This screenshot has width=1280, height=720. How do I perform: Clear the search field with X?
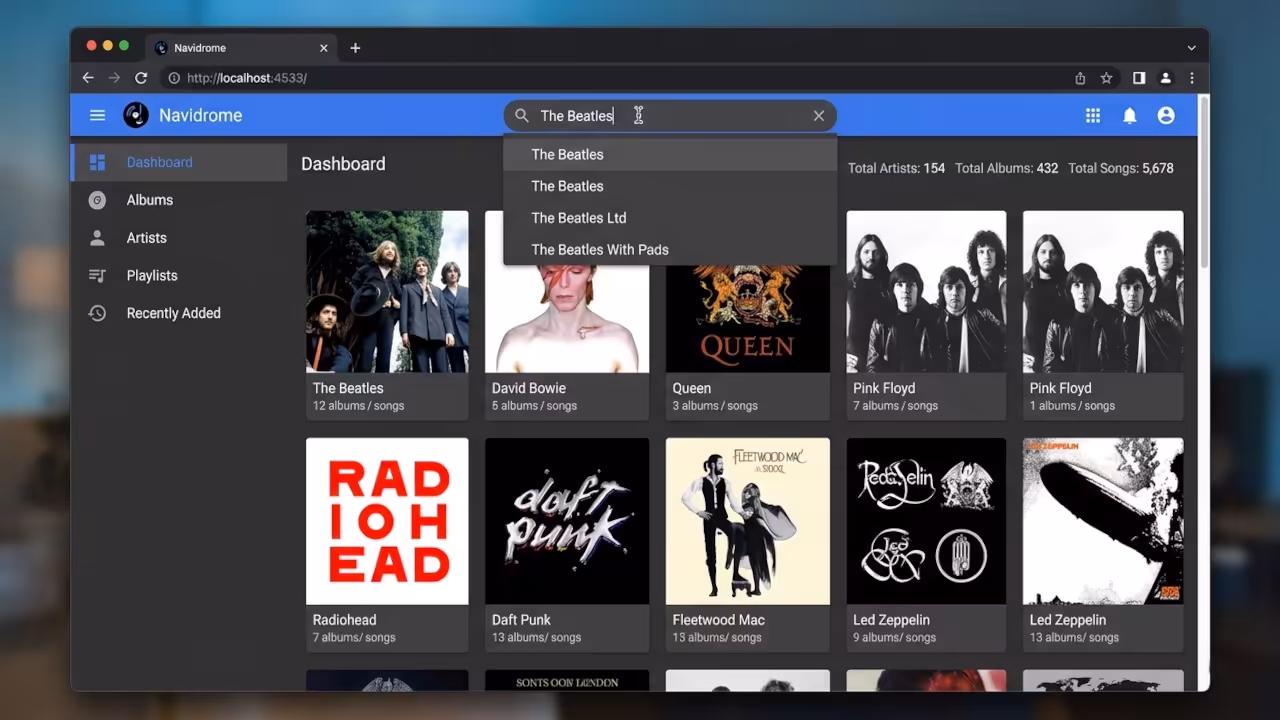pos(819,116)
